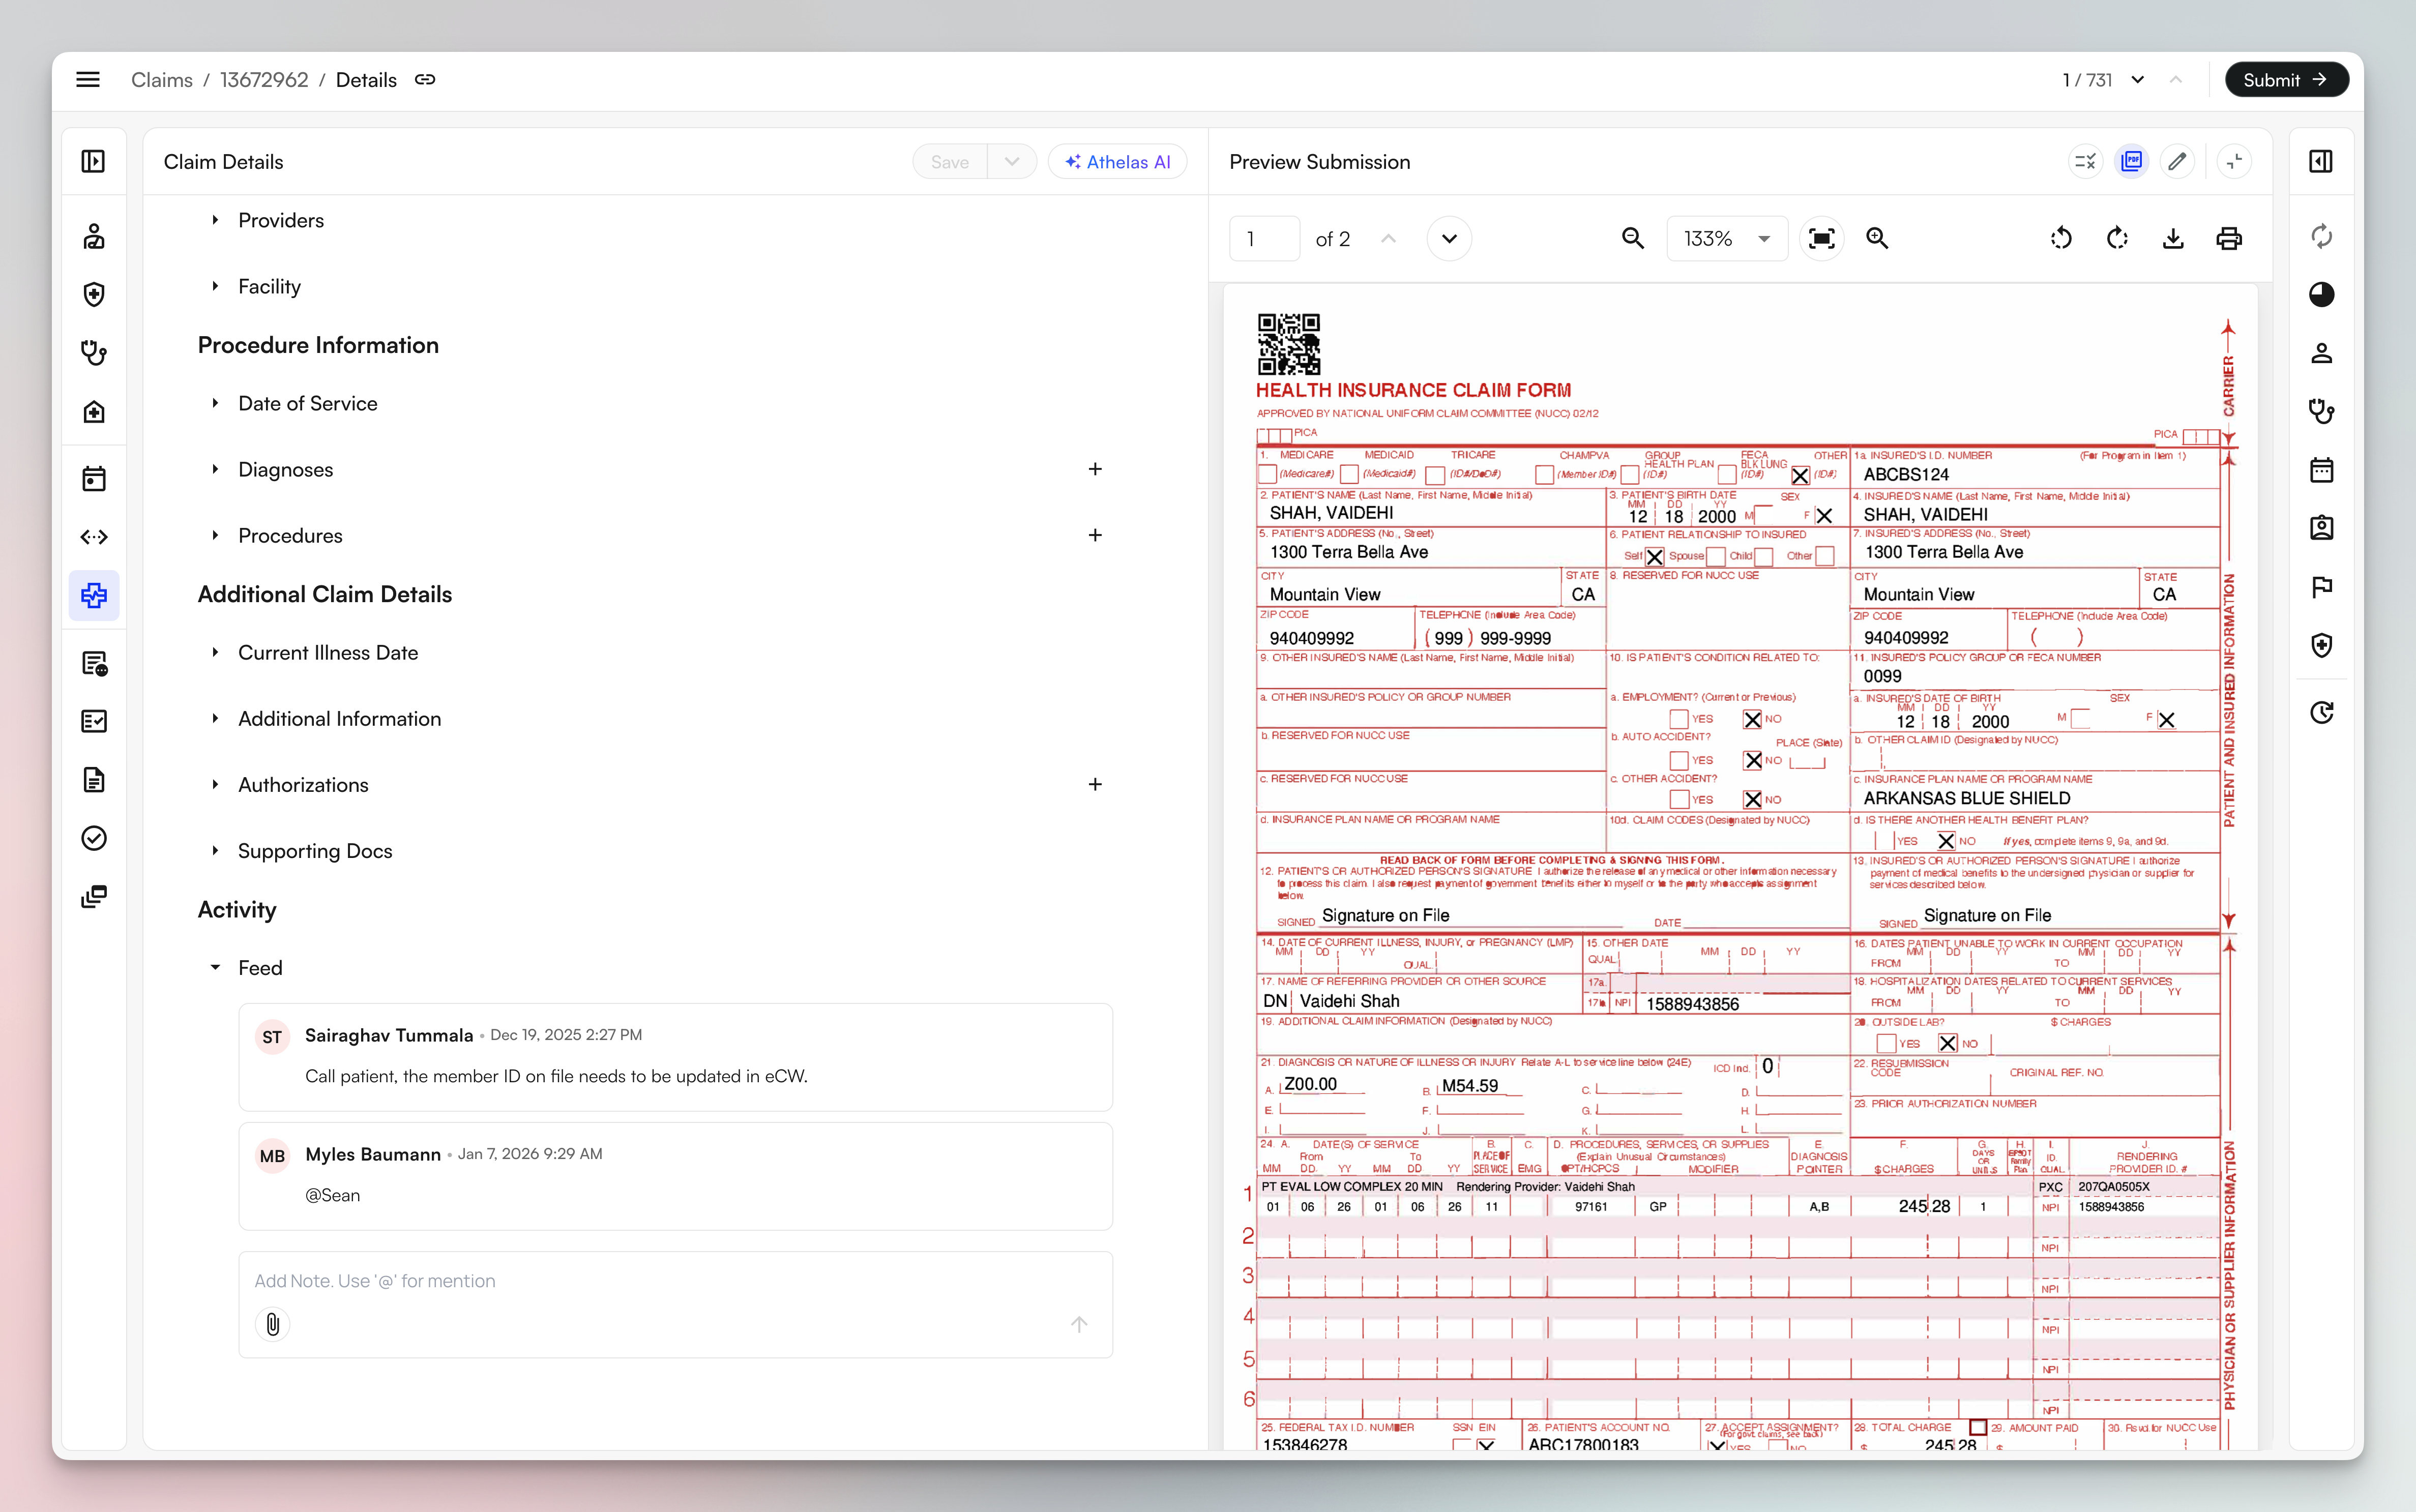
Task: Open the 133% zoom level dropdown
Action: 1727,238
